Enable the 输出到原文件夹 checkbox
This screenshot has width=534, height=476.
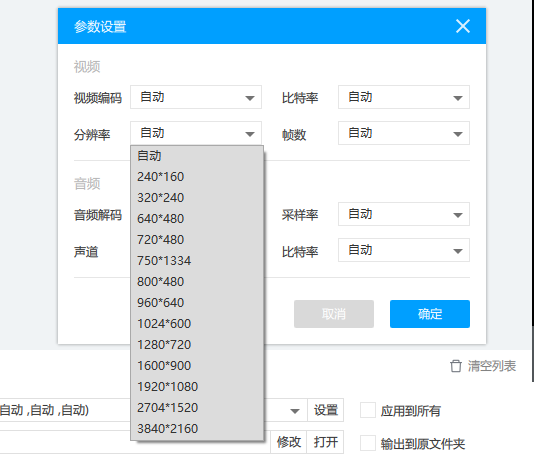coord(368,443)
